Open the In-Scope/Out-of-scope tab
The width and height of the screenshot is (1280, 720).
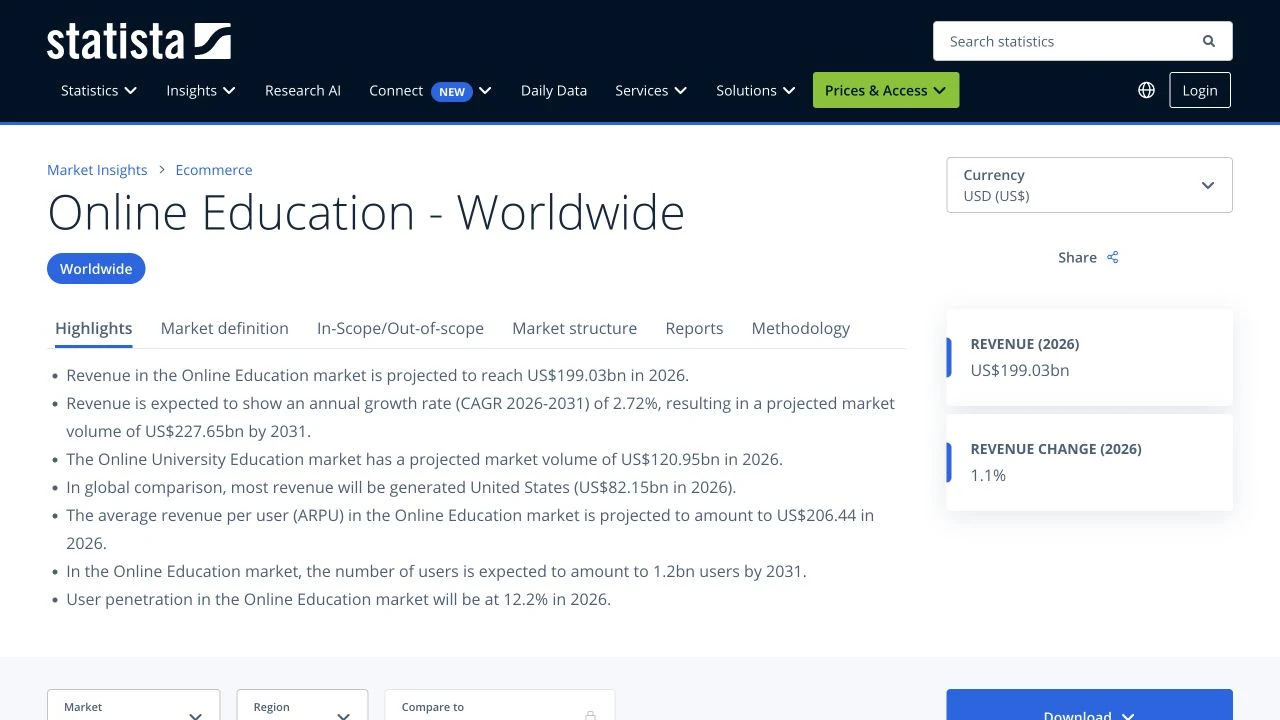tap(400, 328)
